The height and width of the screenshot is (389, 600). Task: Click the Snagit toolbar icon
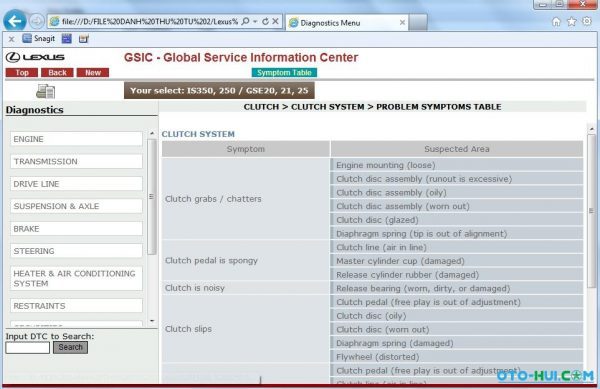(39, 39)
